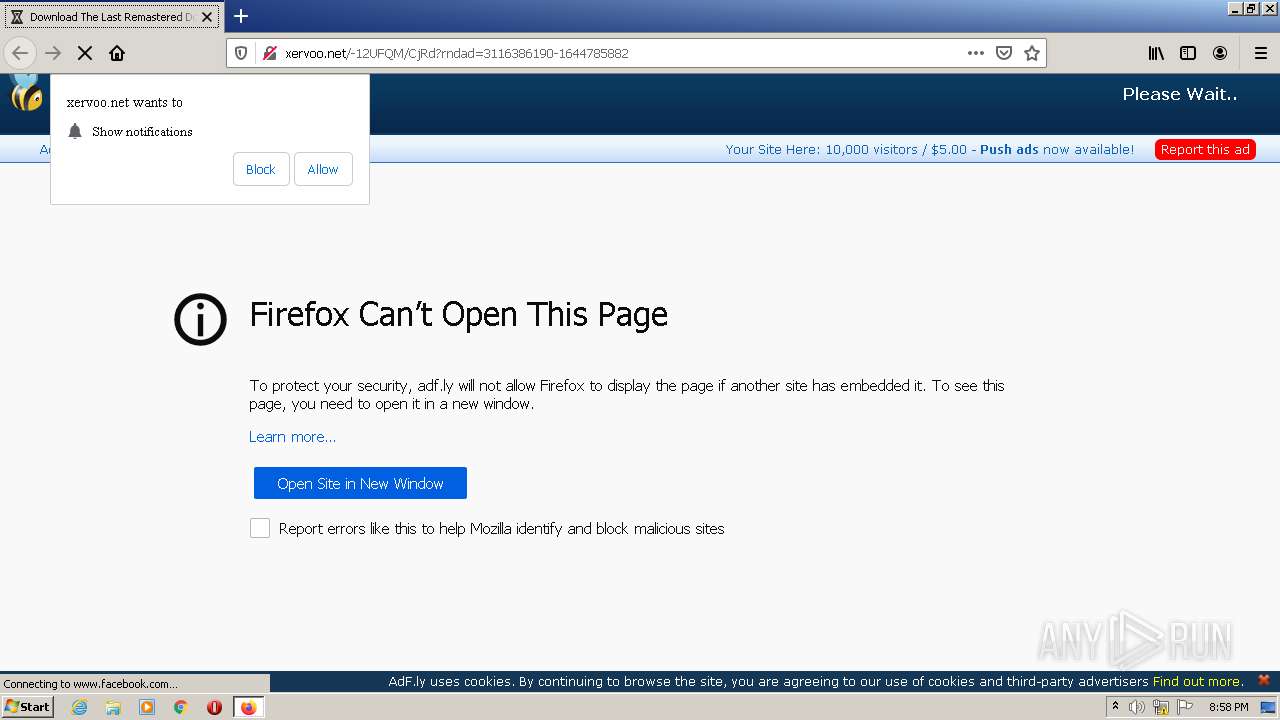Launch Windows Media Player from taskbar
Viewport: 1280px width, 720px height.
147,707
